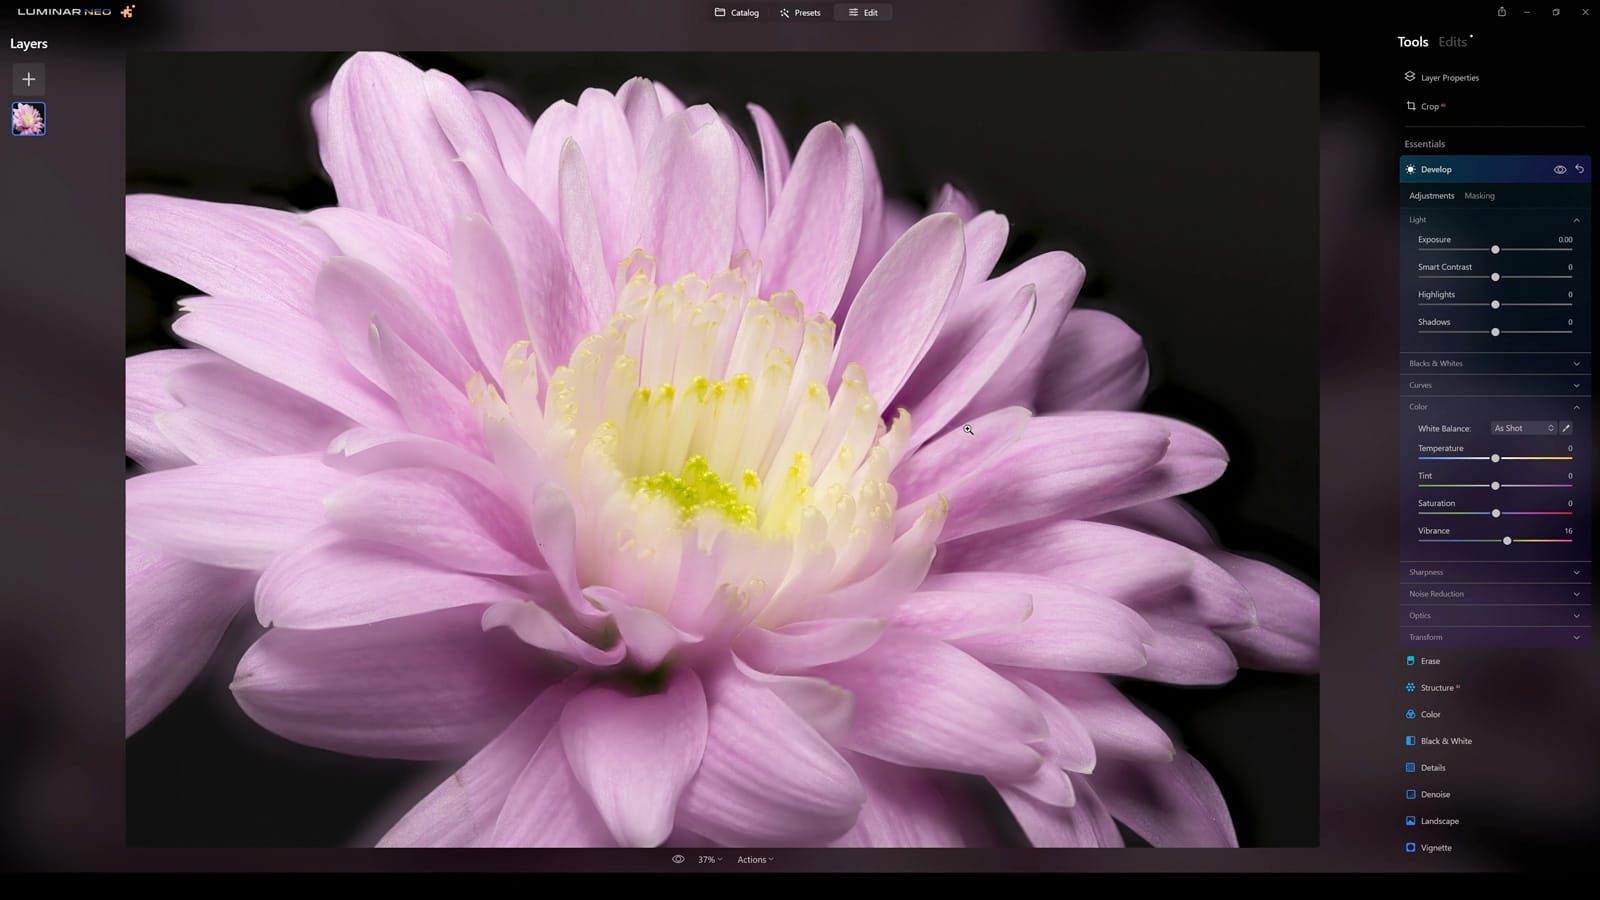Open the Structure AI tool
This screenshot has width=1600, height=900.
coord(1433,688)
